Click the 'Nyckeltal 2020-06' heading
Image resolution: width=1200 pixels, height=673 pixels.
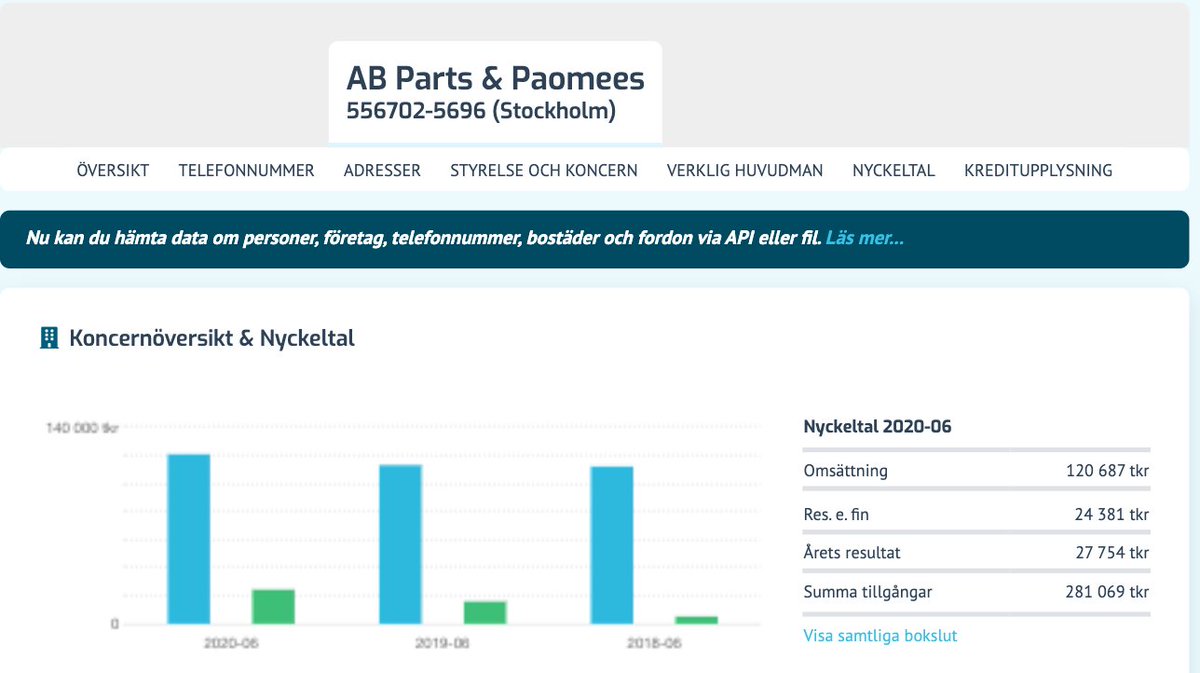[x=878, y=427]
